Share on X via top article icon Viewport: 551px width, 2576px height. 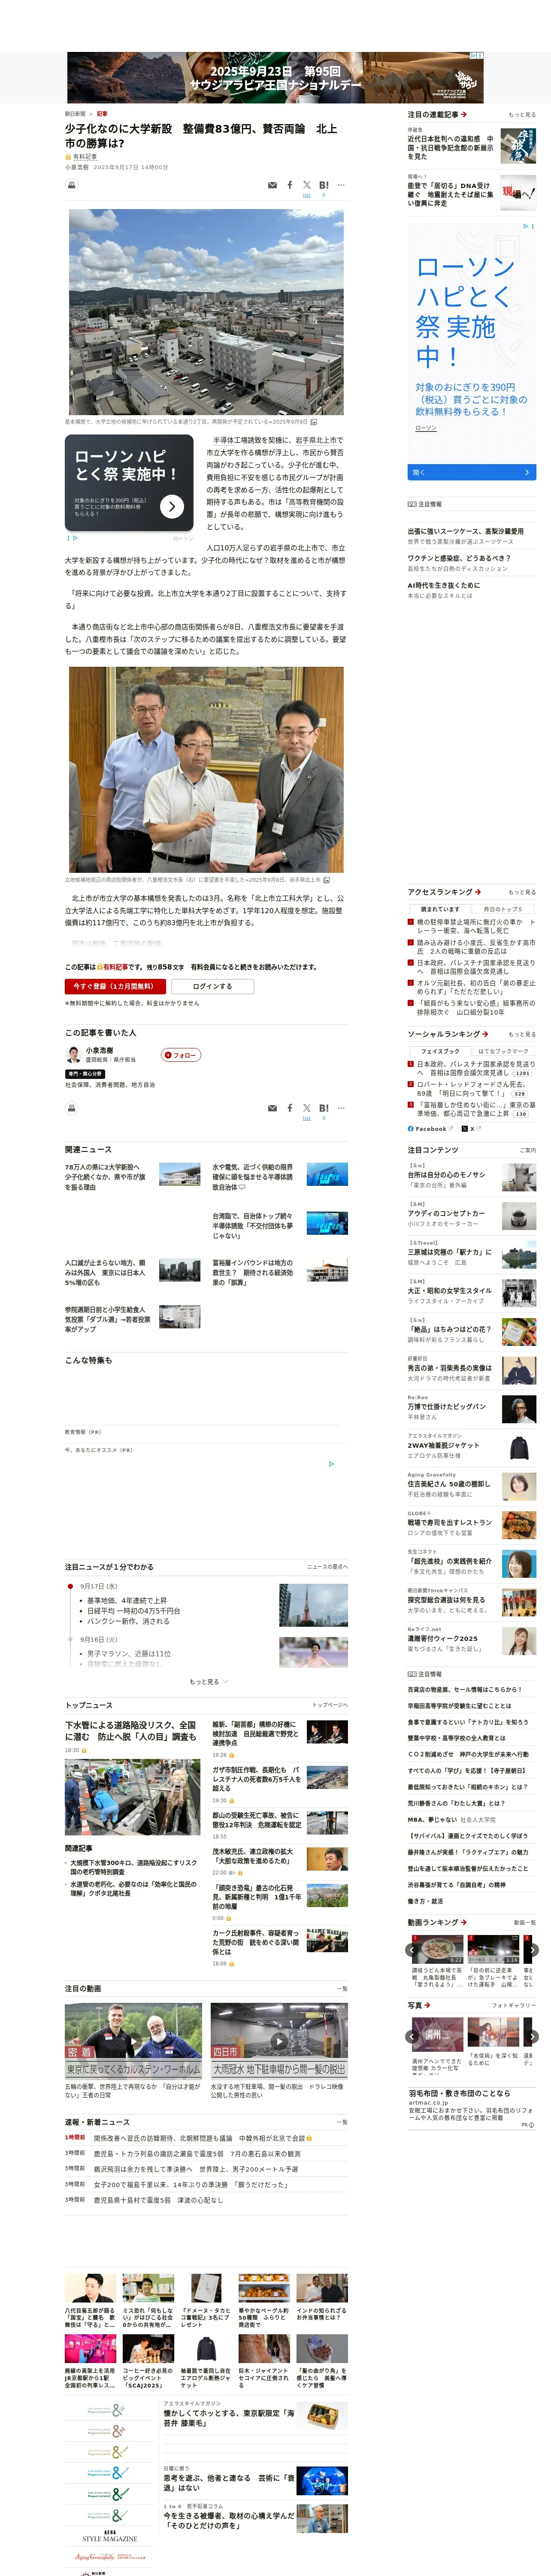pos(307,184)
